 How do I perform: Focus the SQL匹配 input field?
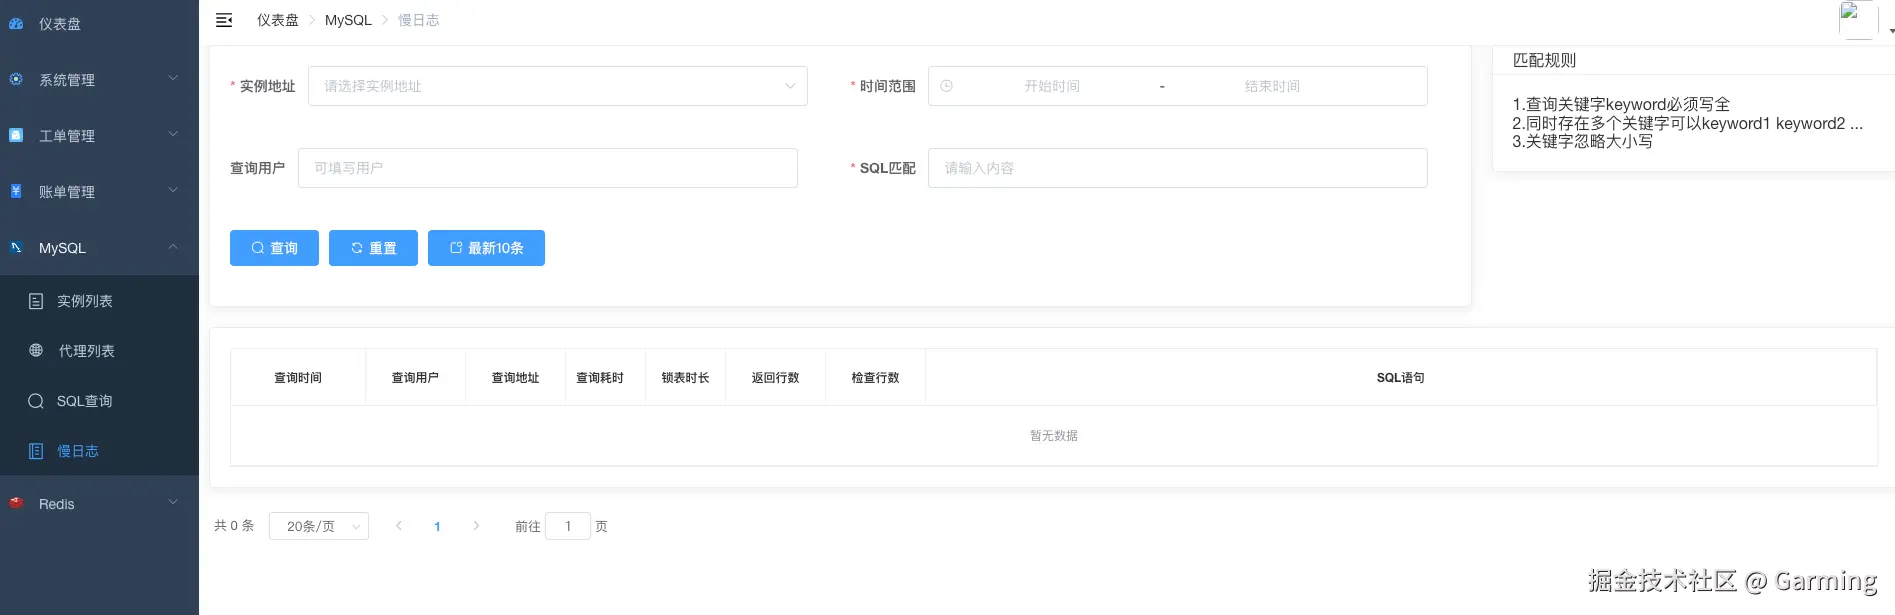(1178, 168)
